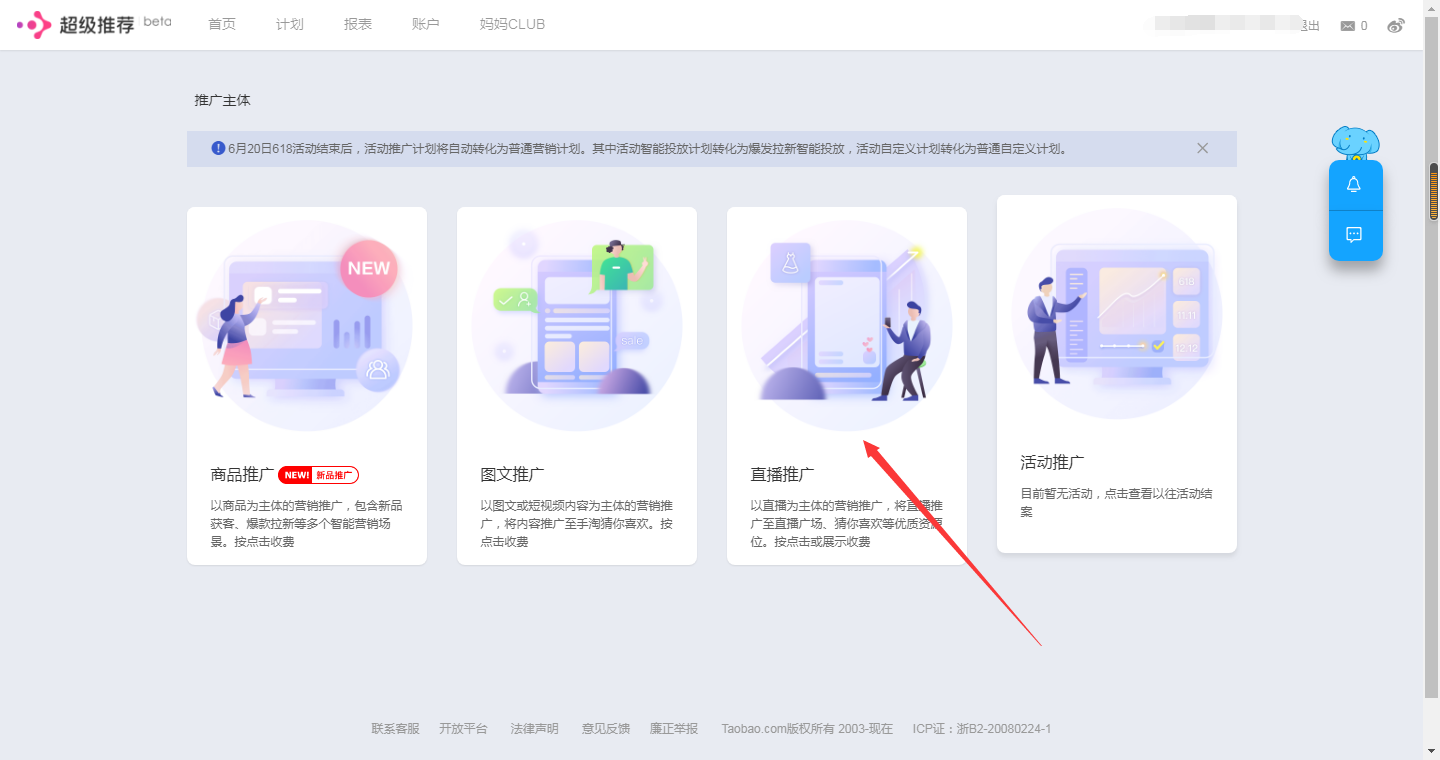Open the Weibo icon in header
The width and height of the screenshot is (1440, 760).
coord(1396,25)
